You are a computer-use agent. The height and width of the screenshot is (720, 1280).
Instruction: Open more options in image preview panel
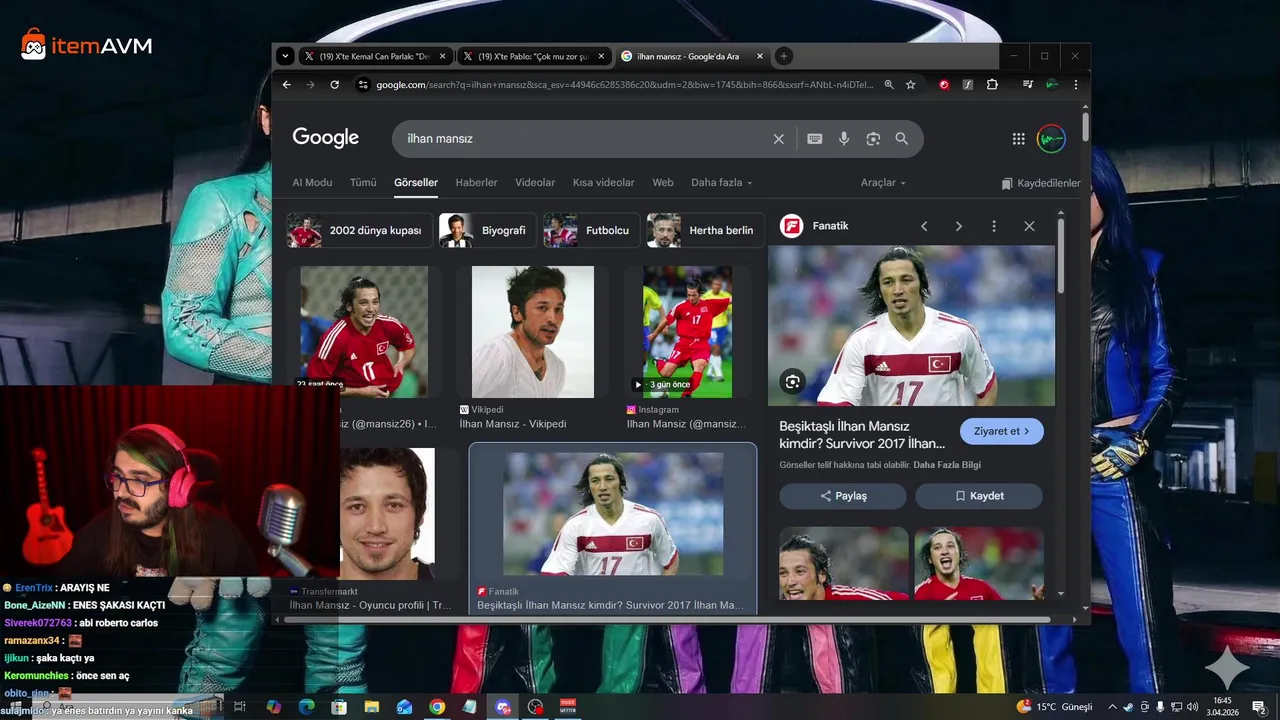pos(993,226)
